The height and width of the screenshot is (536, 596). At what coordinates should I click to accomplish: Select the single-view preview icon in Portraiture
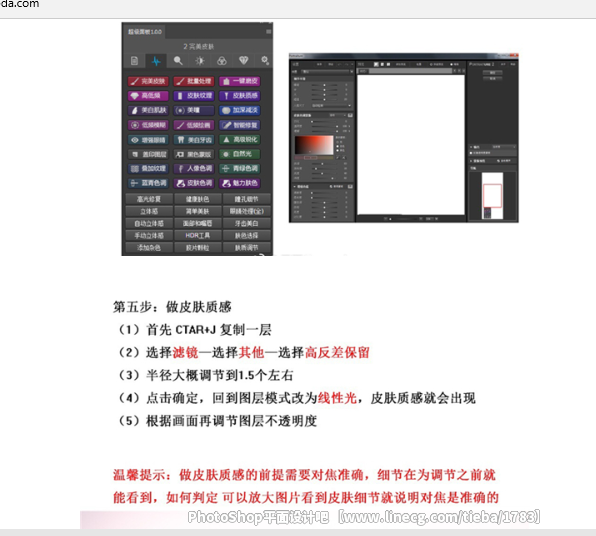(x=376, y=64)
